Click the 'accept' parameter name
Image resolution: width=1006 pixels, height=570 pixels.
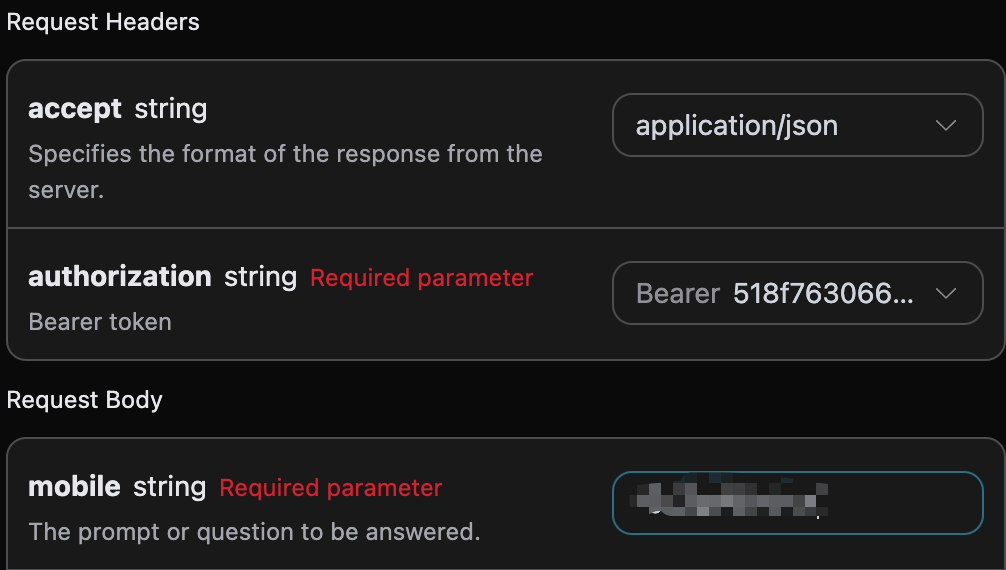coord(75,108)
